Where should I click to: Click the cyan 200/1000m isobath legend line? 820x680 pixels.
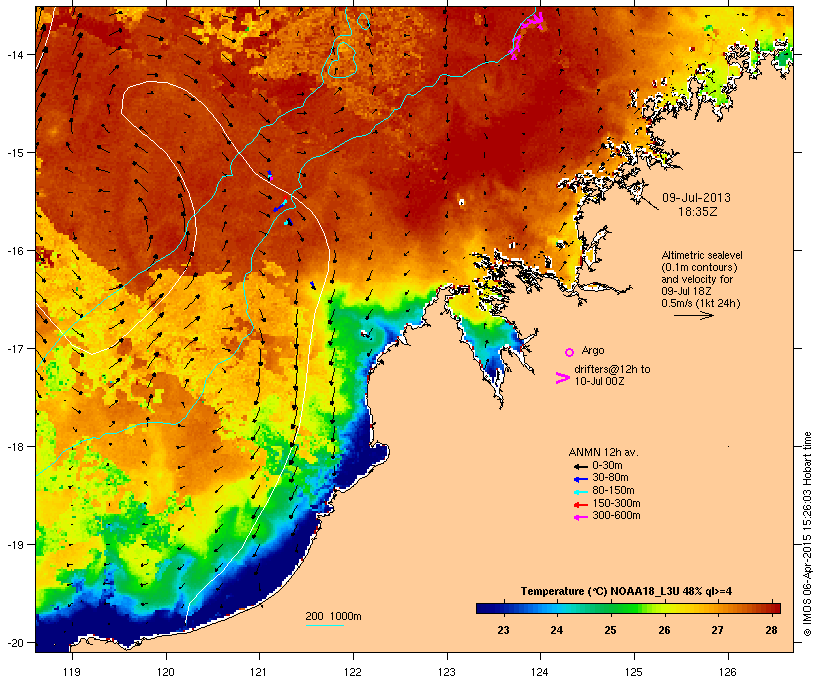(x=325, y=625)
